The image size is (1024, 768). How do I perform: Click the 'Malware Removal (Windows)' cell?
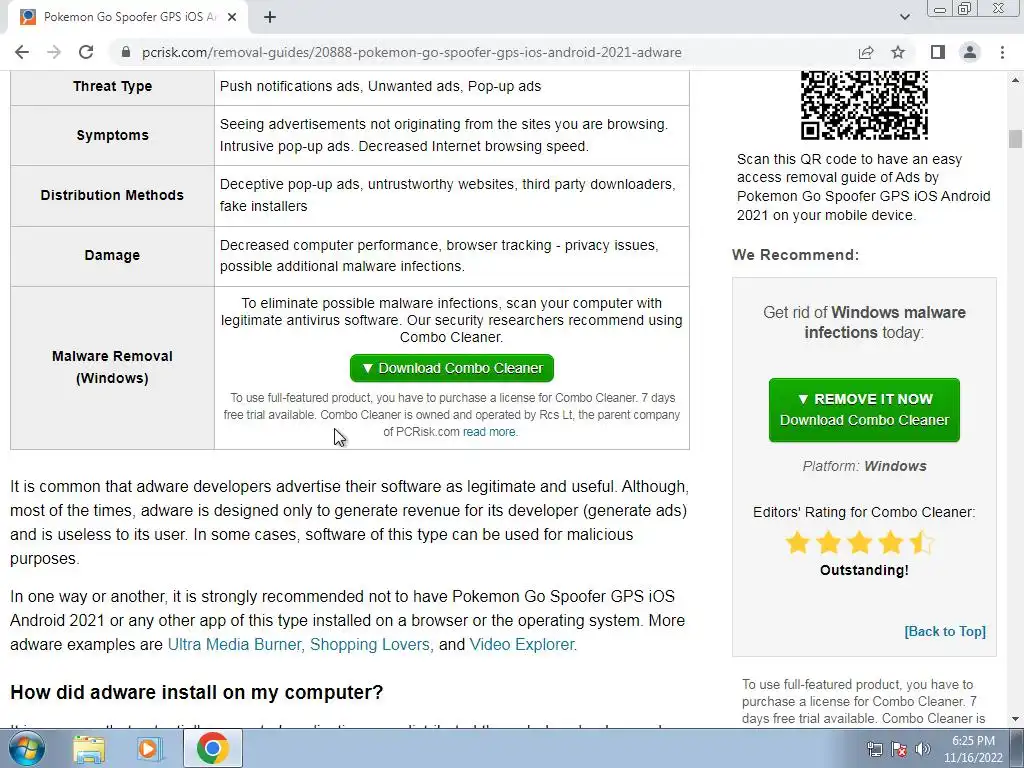pos(112,367)
